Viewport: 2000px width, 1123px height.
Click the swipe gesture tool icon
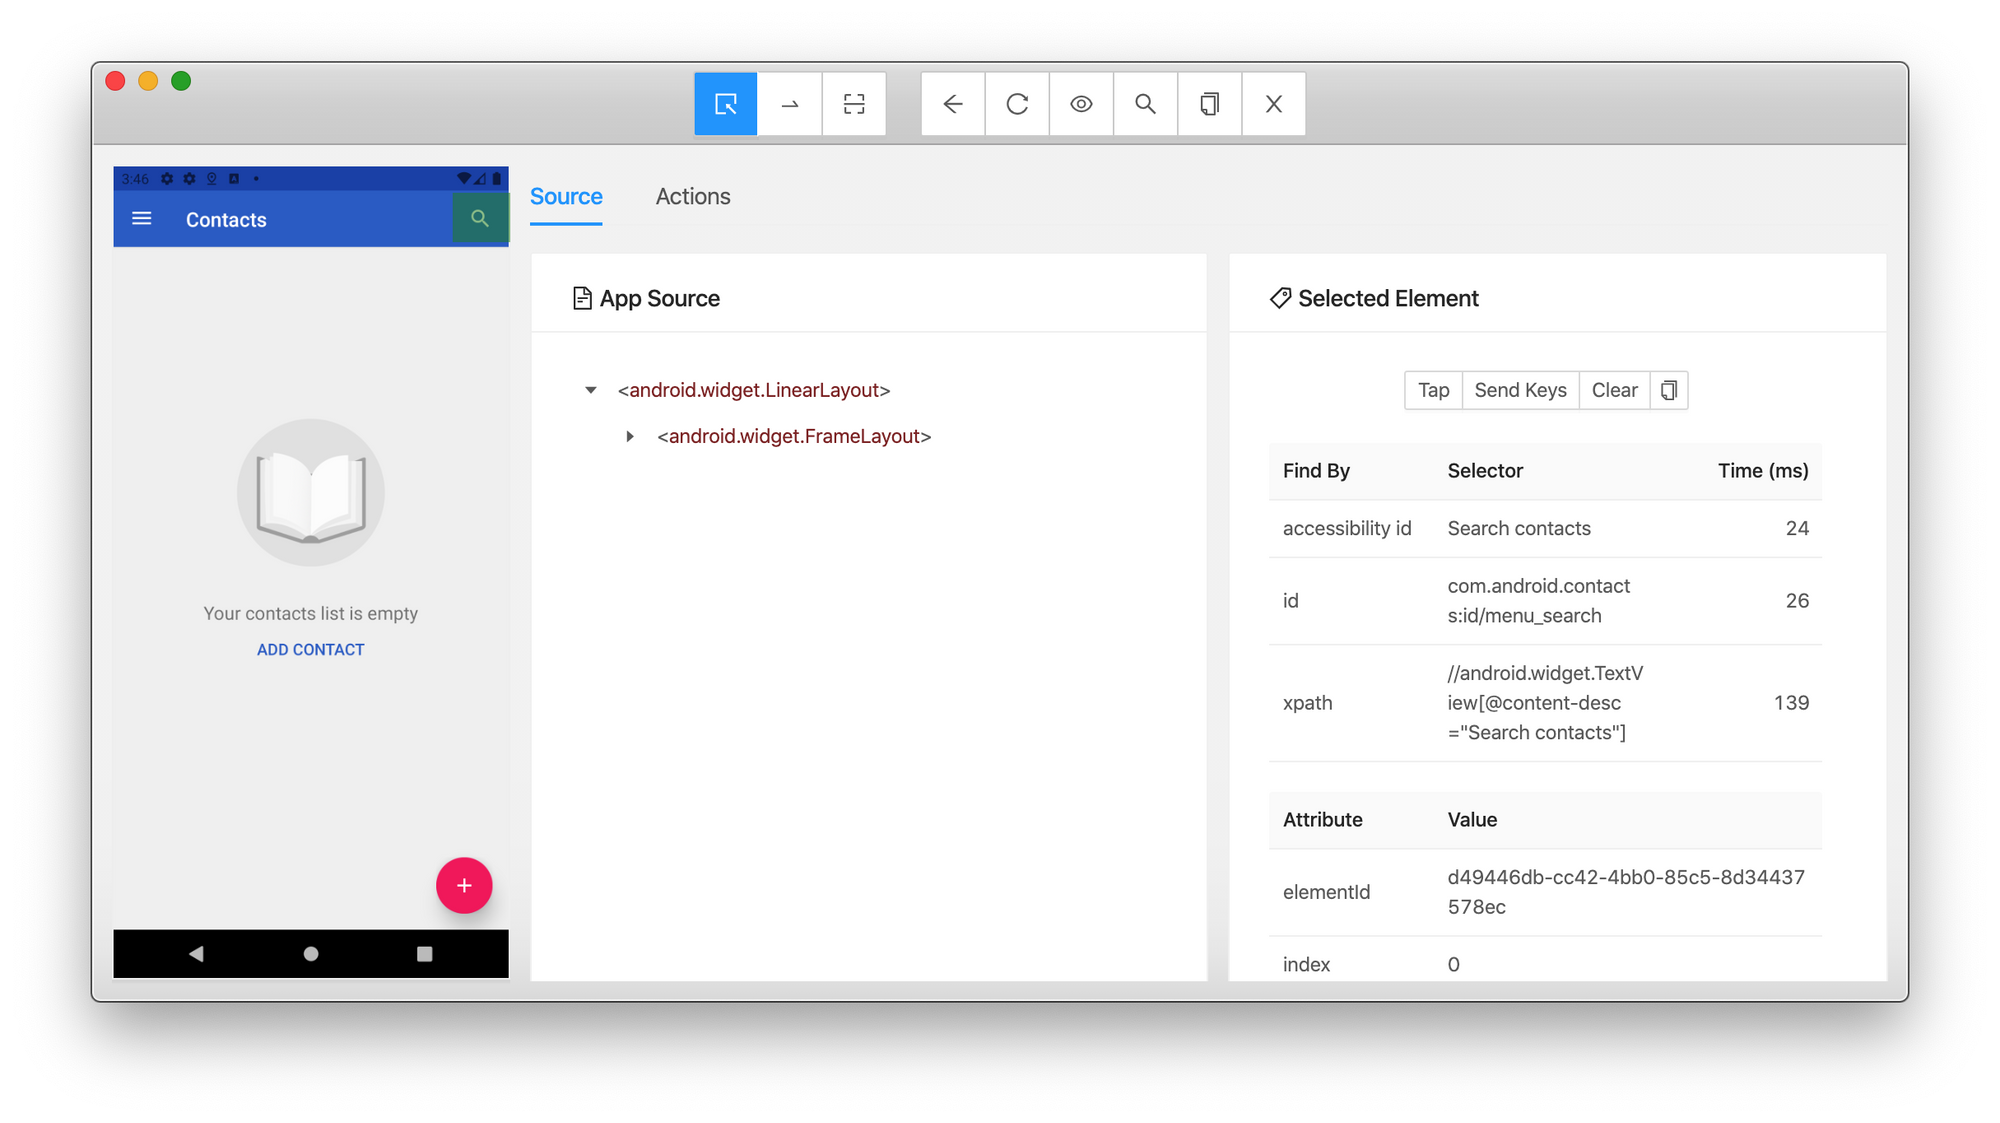(790, 103)
